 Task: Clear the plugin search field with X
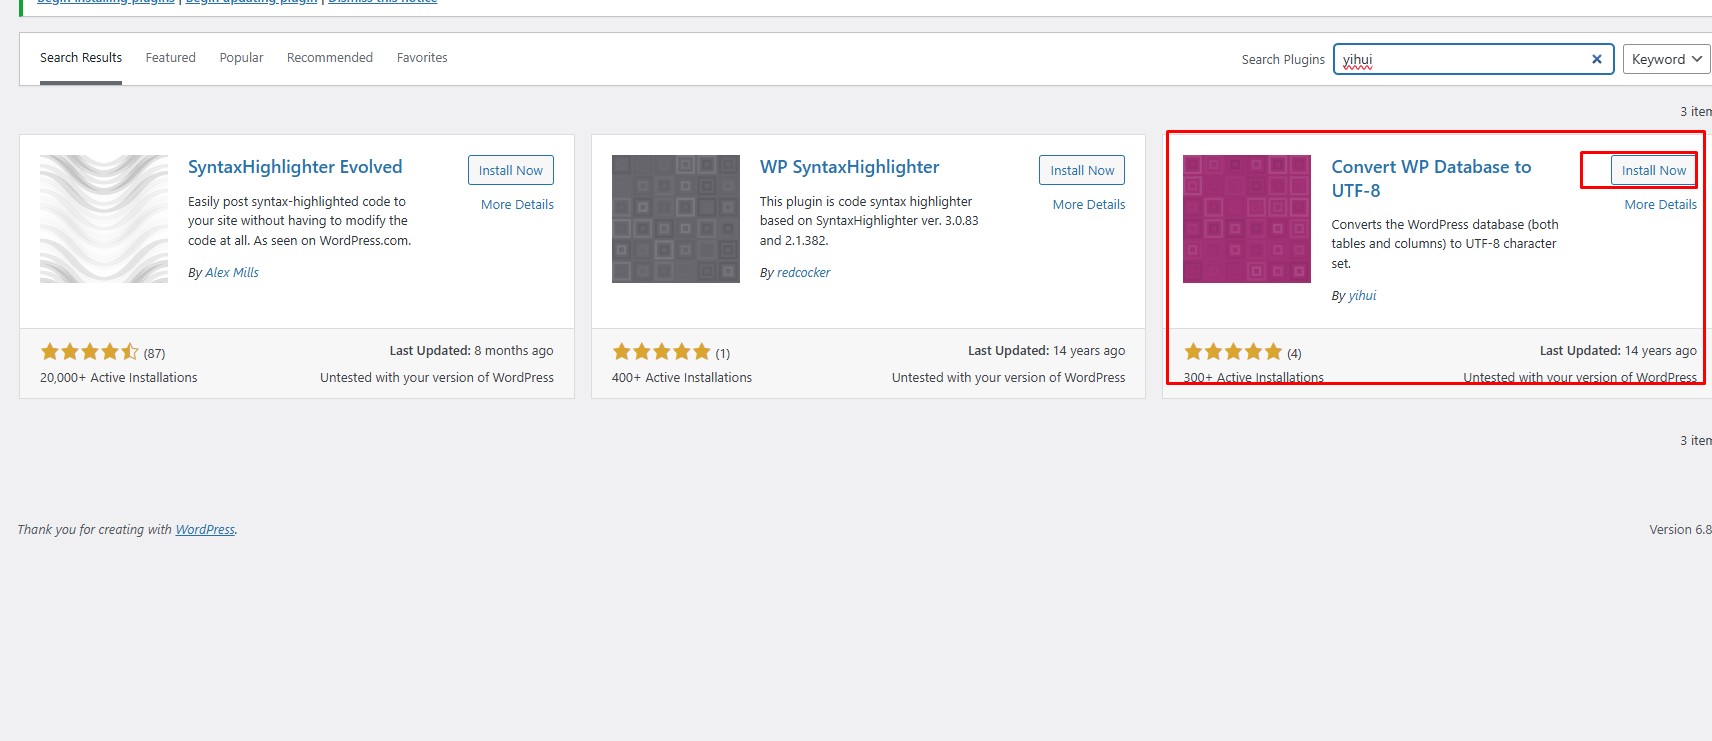pos(1596,59)
